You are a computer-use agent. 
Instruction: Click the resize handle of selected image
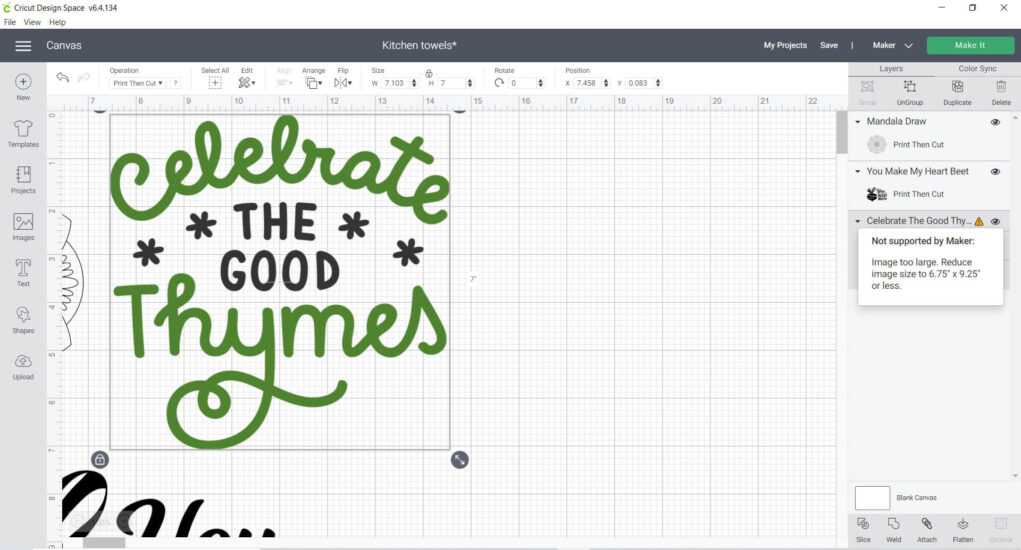pos(460,460)
